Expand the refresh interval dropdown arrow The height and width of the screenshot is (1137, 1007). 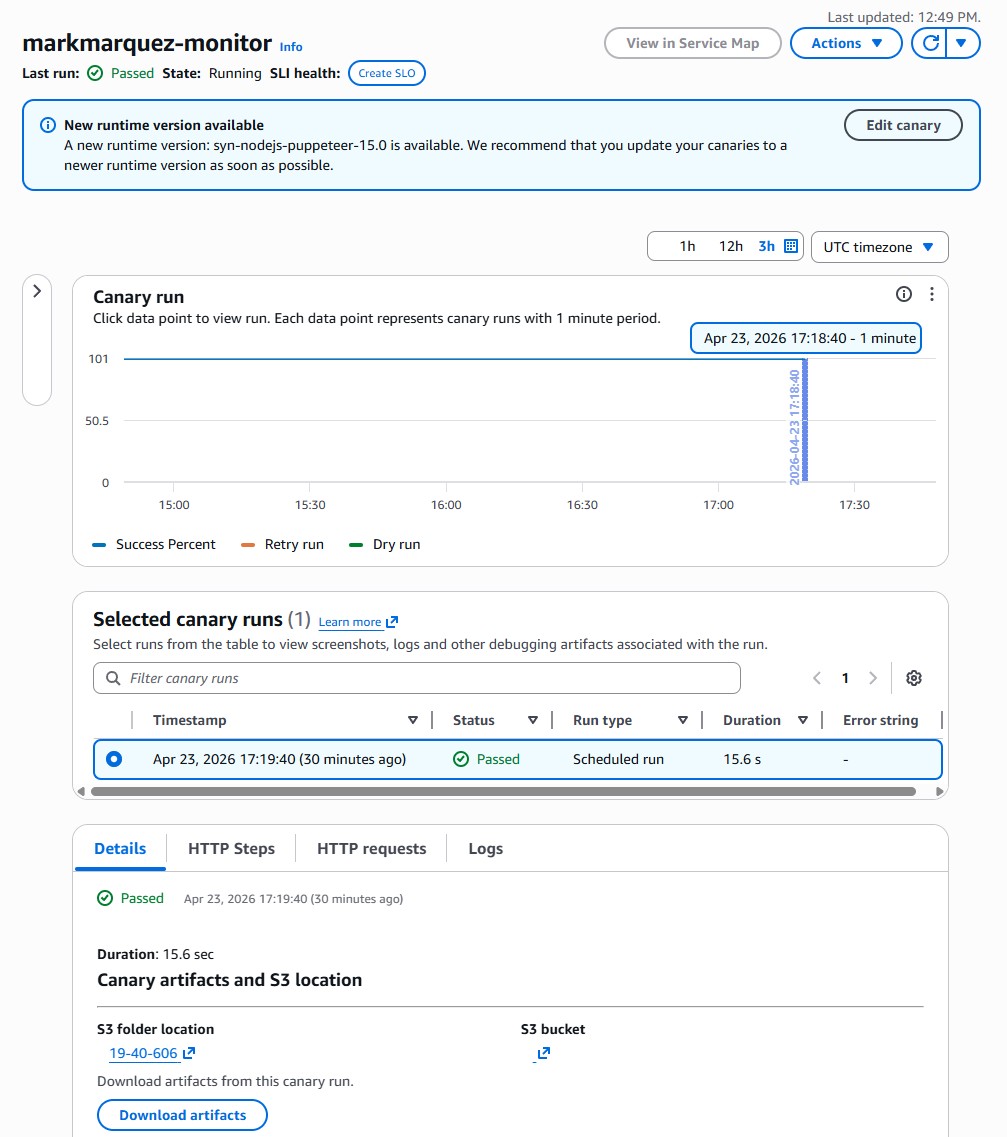(961, 43)
